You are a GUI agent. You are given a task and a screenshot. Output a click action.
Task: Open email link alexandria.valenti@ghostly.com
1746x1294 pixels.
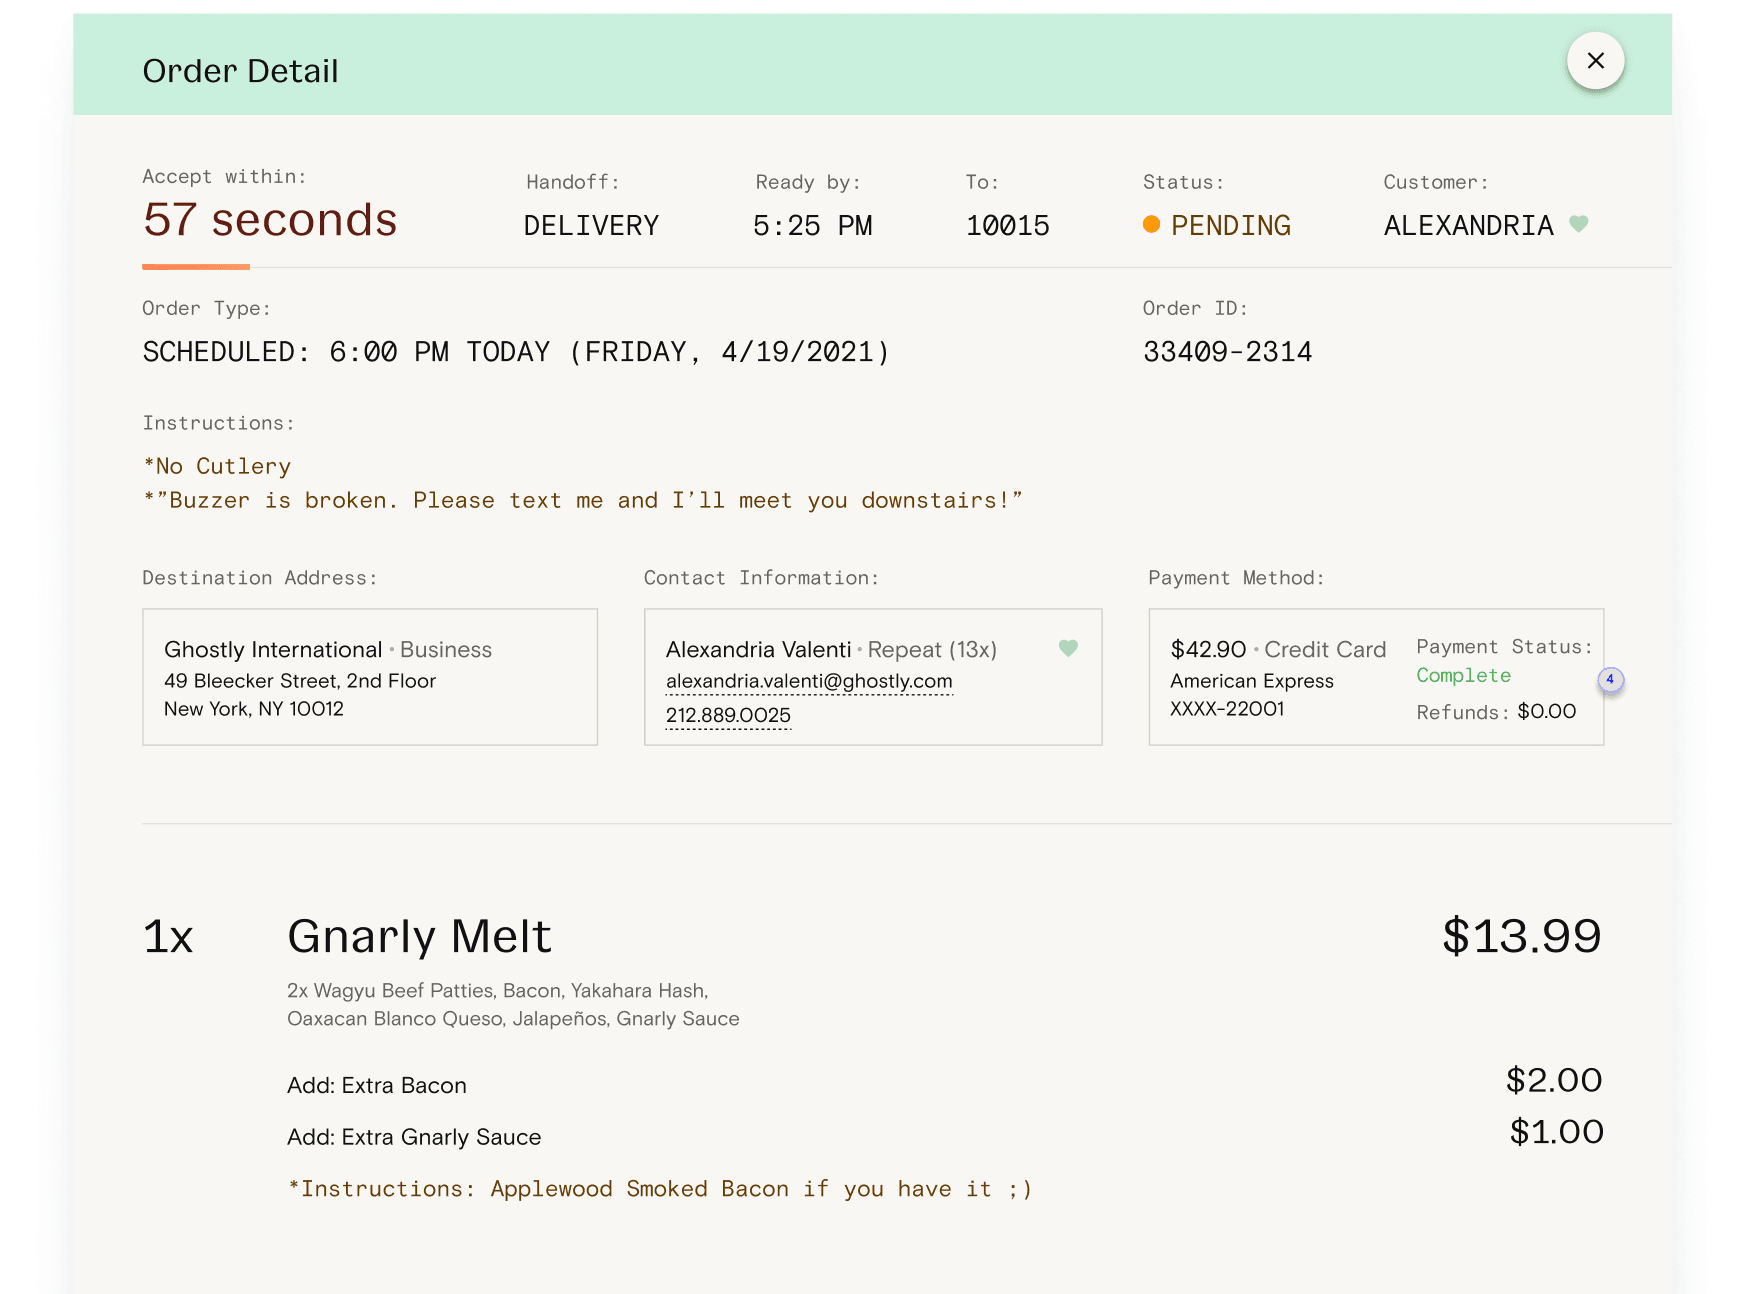[x=808, y=681]
